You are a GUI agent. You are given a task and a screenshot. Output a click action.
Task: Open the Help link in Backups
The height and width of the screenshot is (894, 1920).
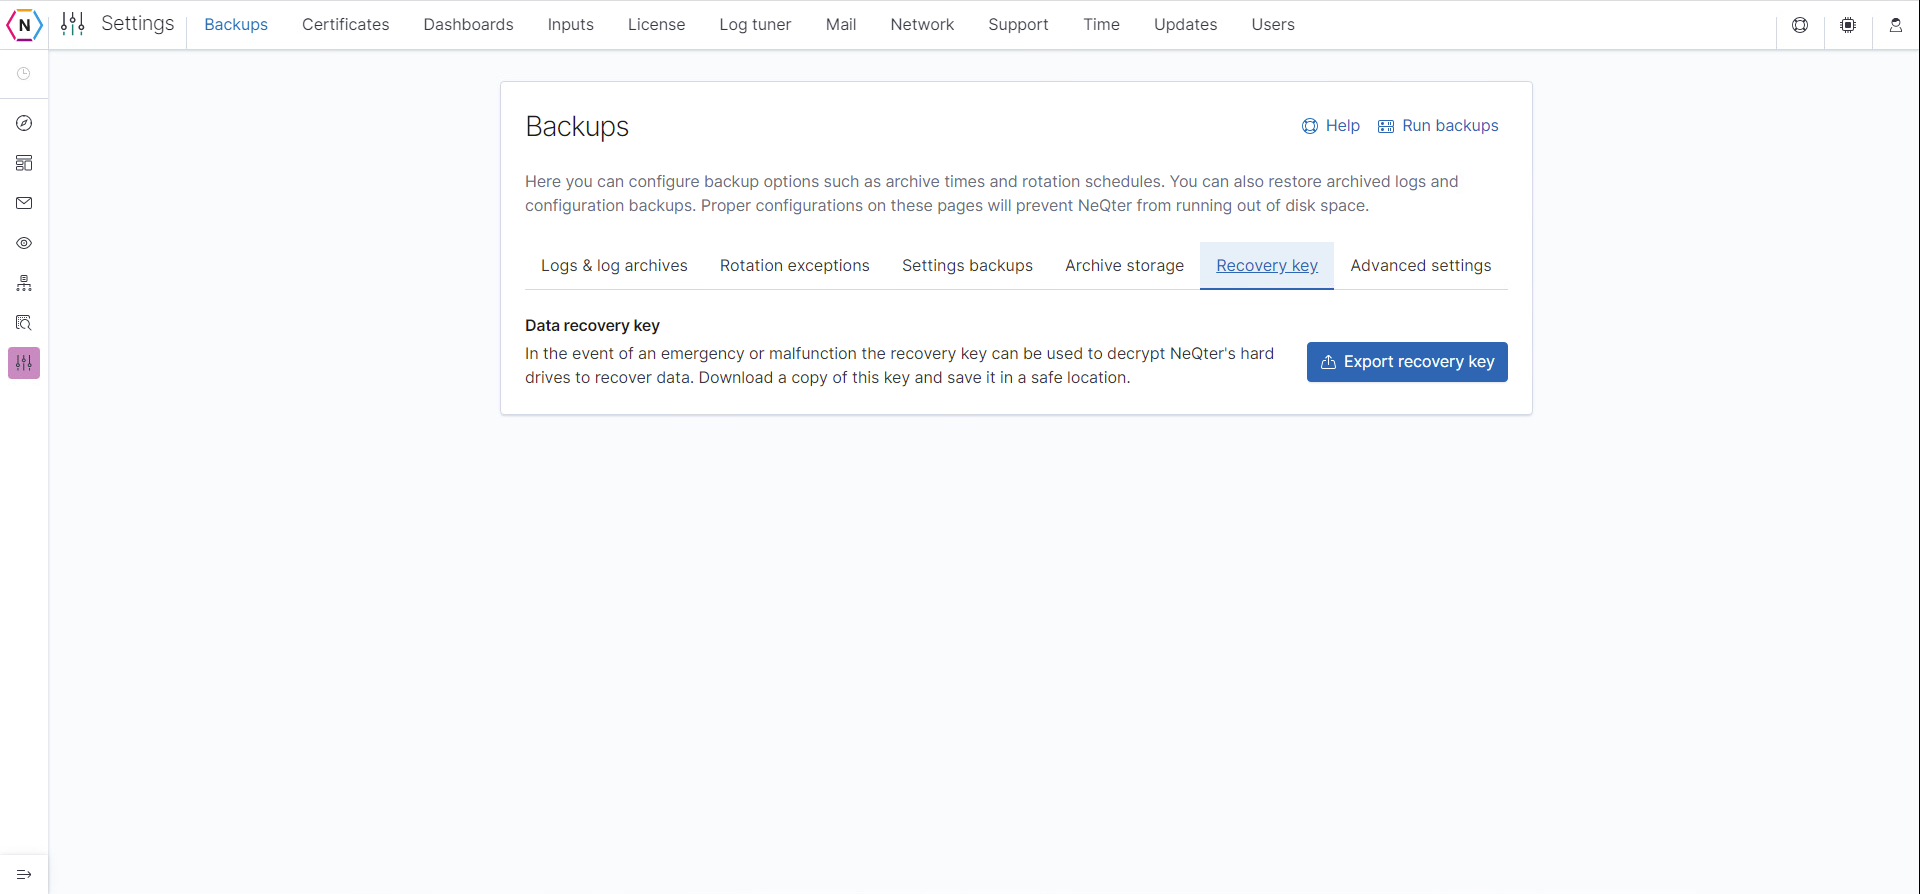pyautogui.click(x=1330, y=126)
